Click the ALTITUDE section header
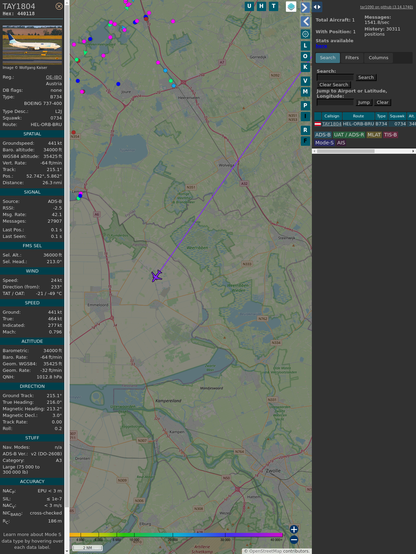 [x=32, y=341]
